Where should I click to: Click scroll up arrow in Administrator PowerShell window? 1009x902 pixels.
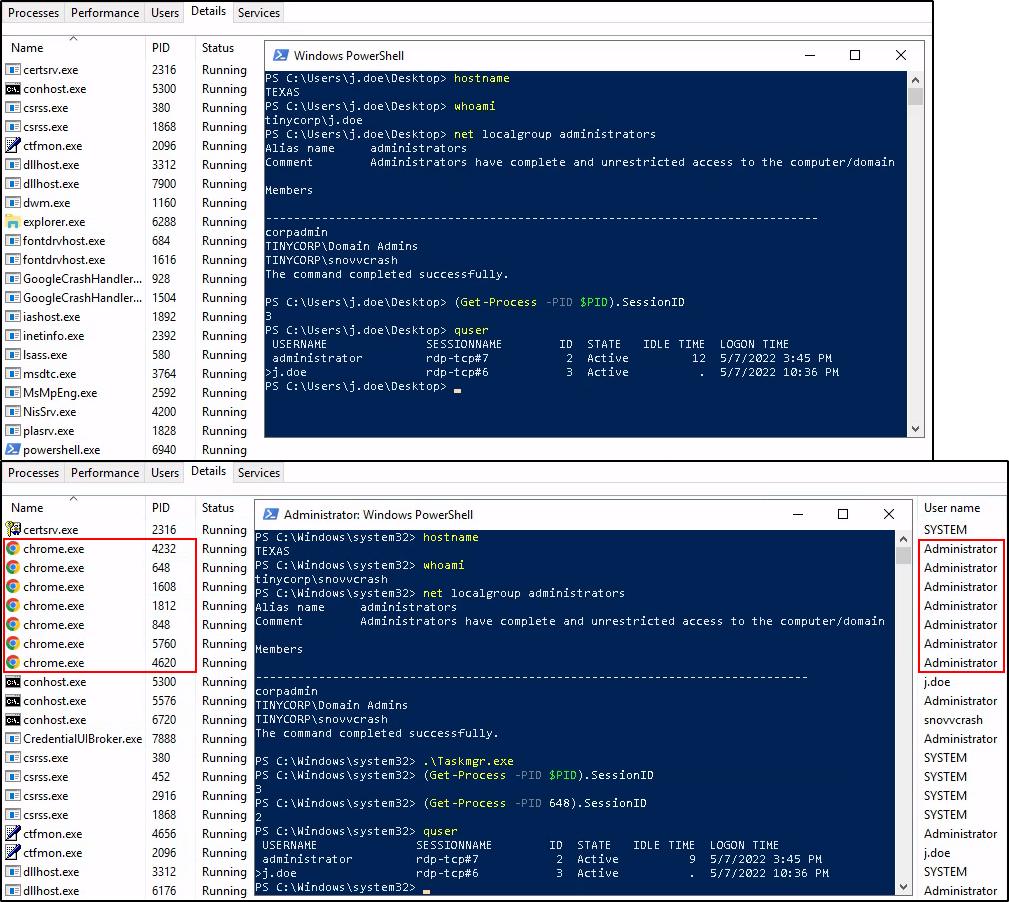[x=904, y=539]
